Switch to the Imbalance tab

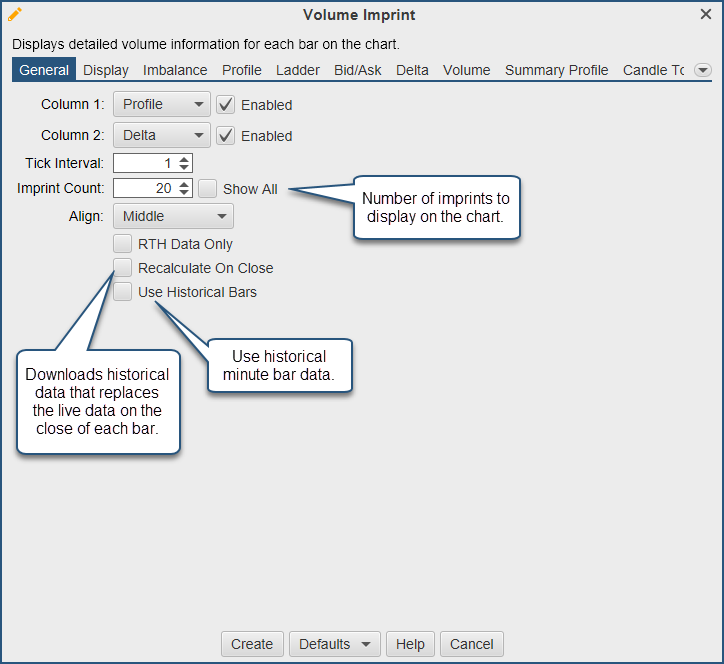175,70
